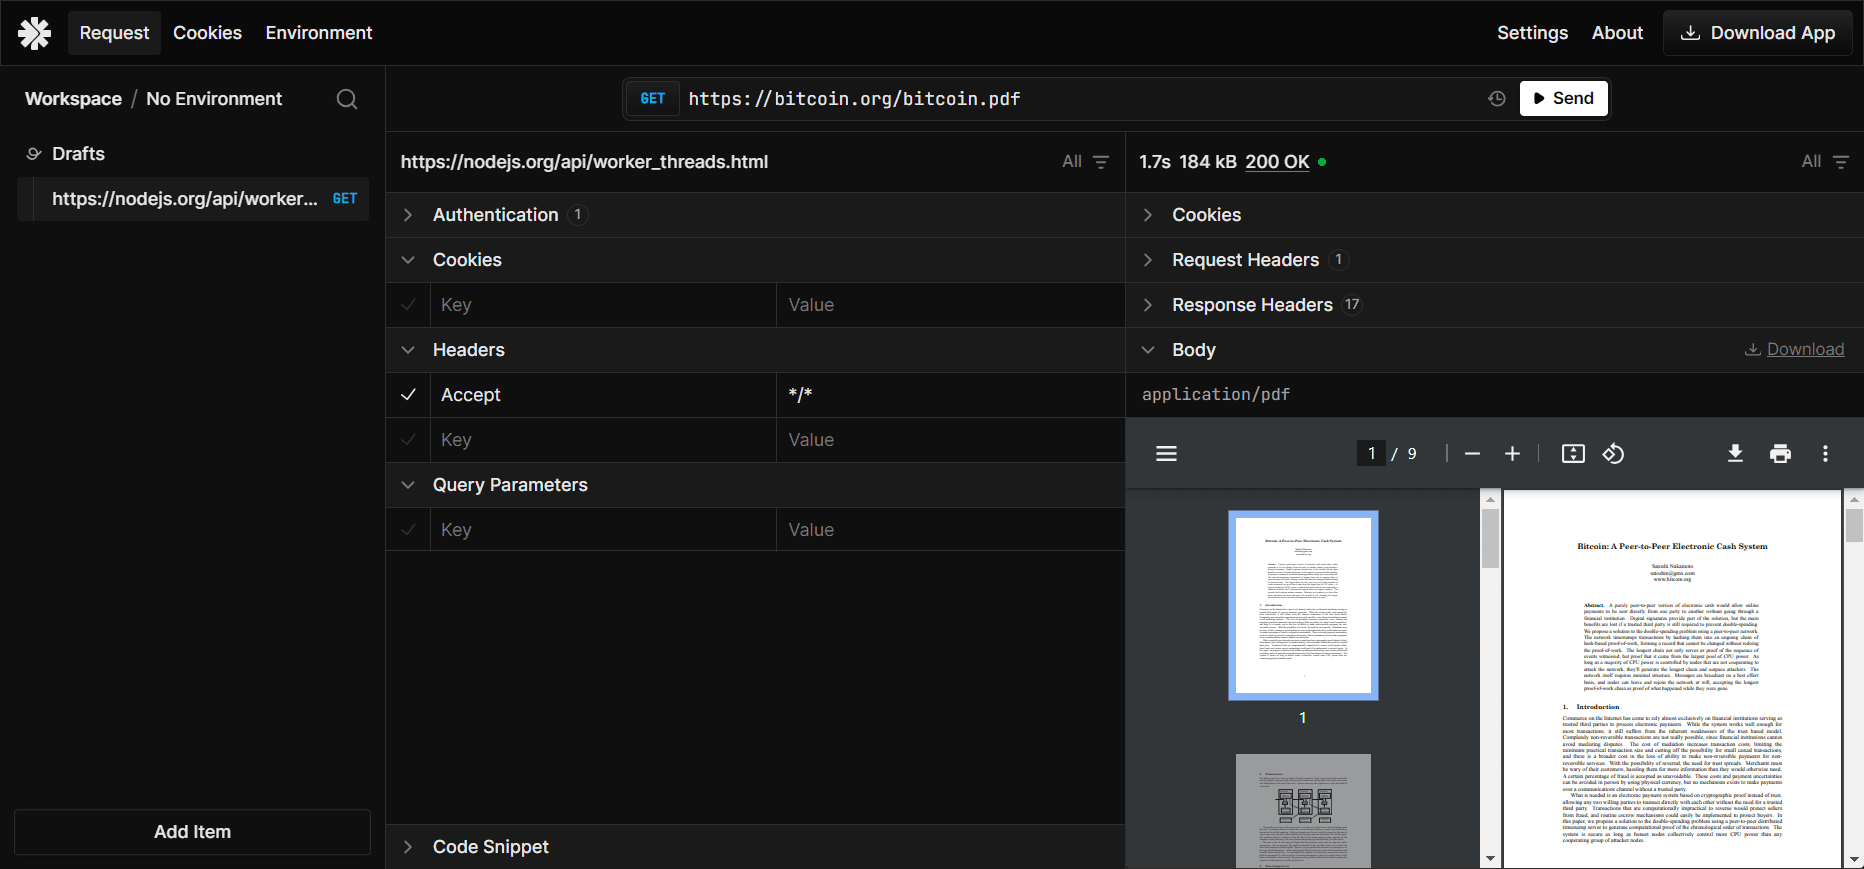Collapse the request Cookies section
This screenshot has height=869, width=1864.
(756, 260)
